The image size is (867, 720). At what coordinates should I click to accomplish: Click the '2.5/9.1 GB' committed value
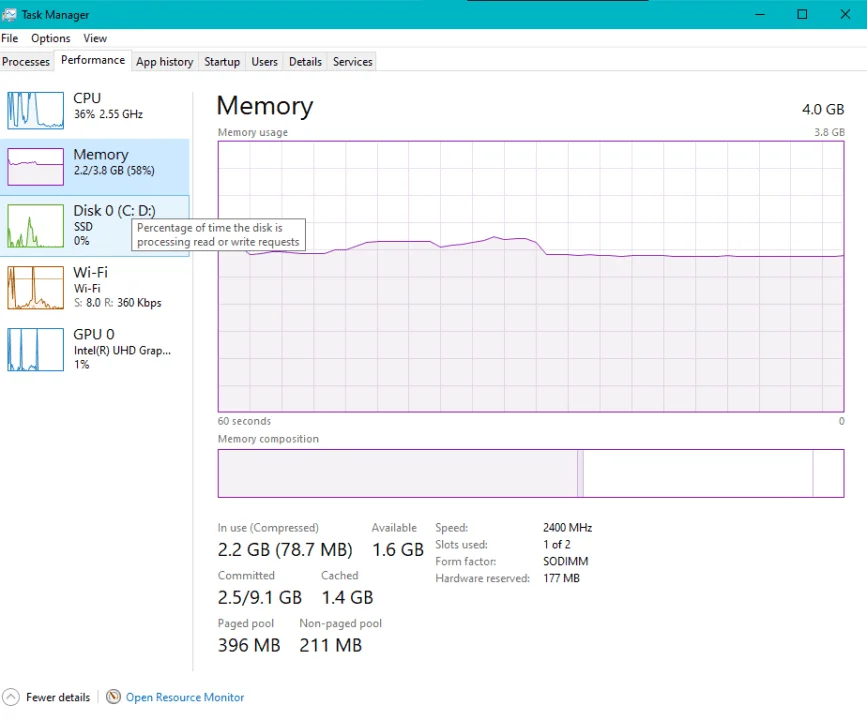tap(260, 598)
